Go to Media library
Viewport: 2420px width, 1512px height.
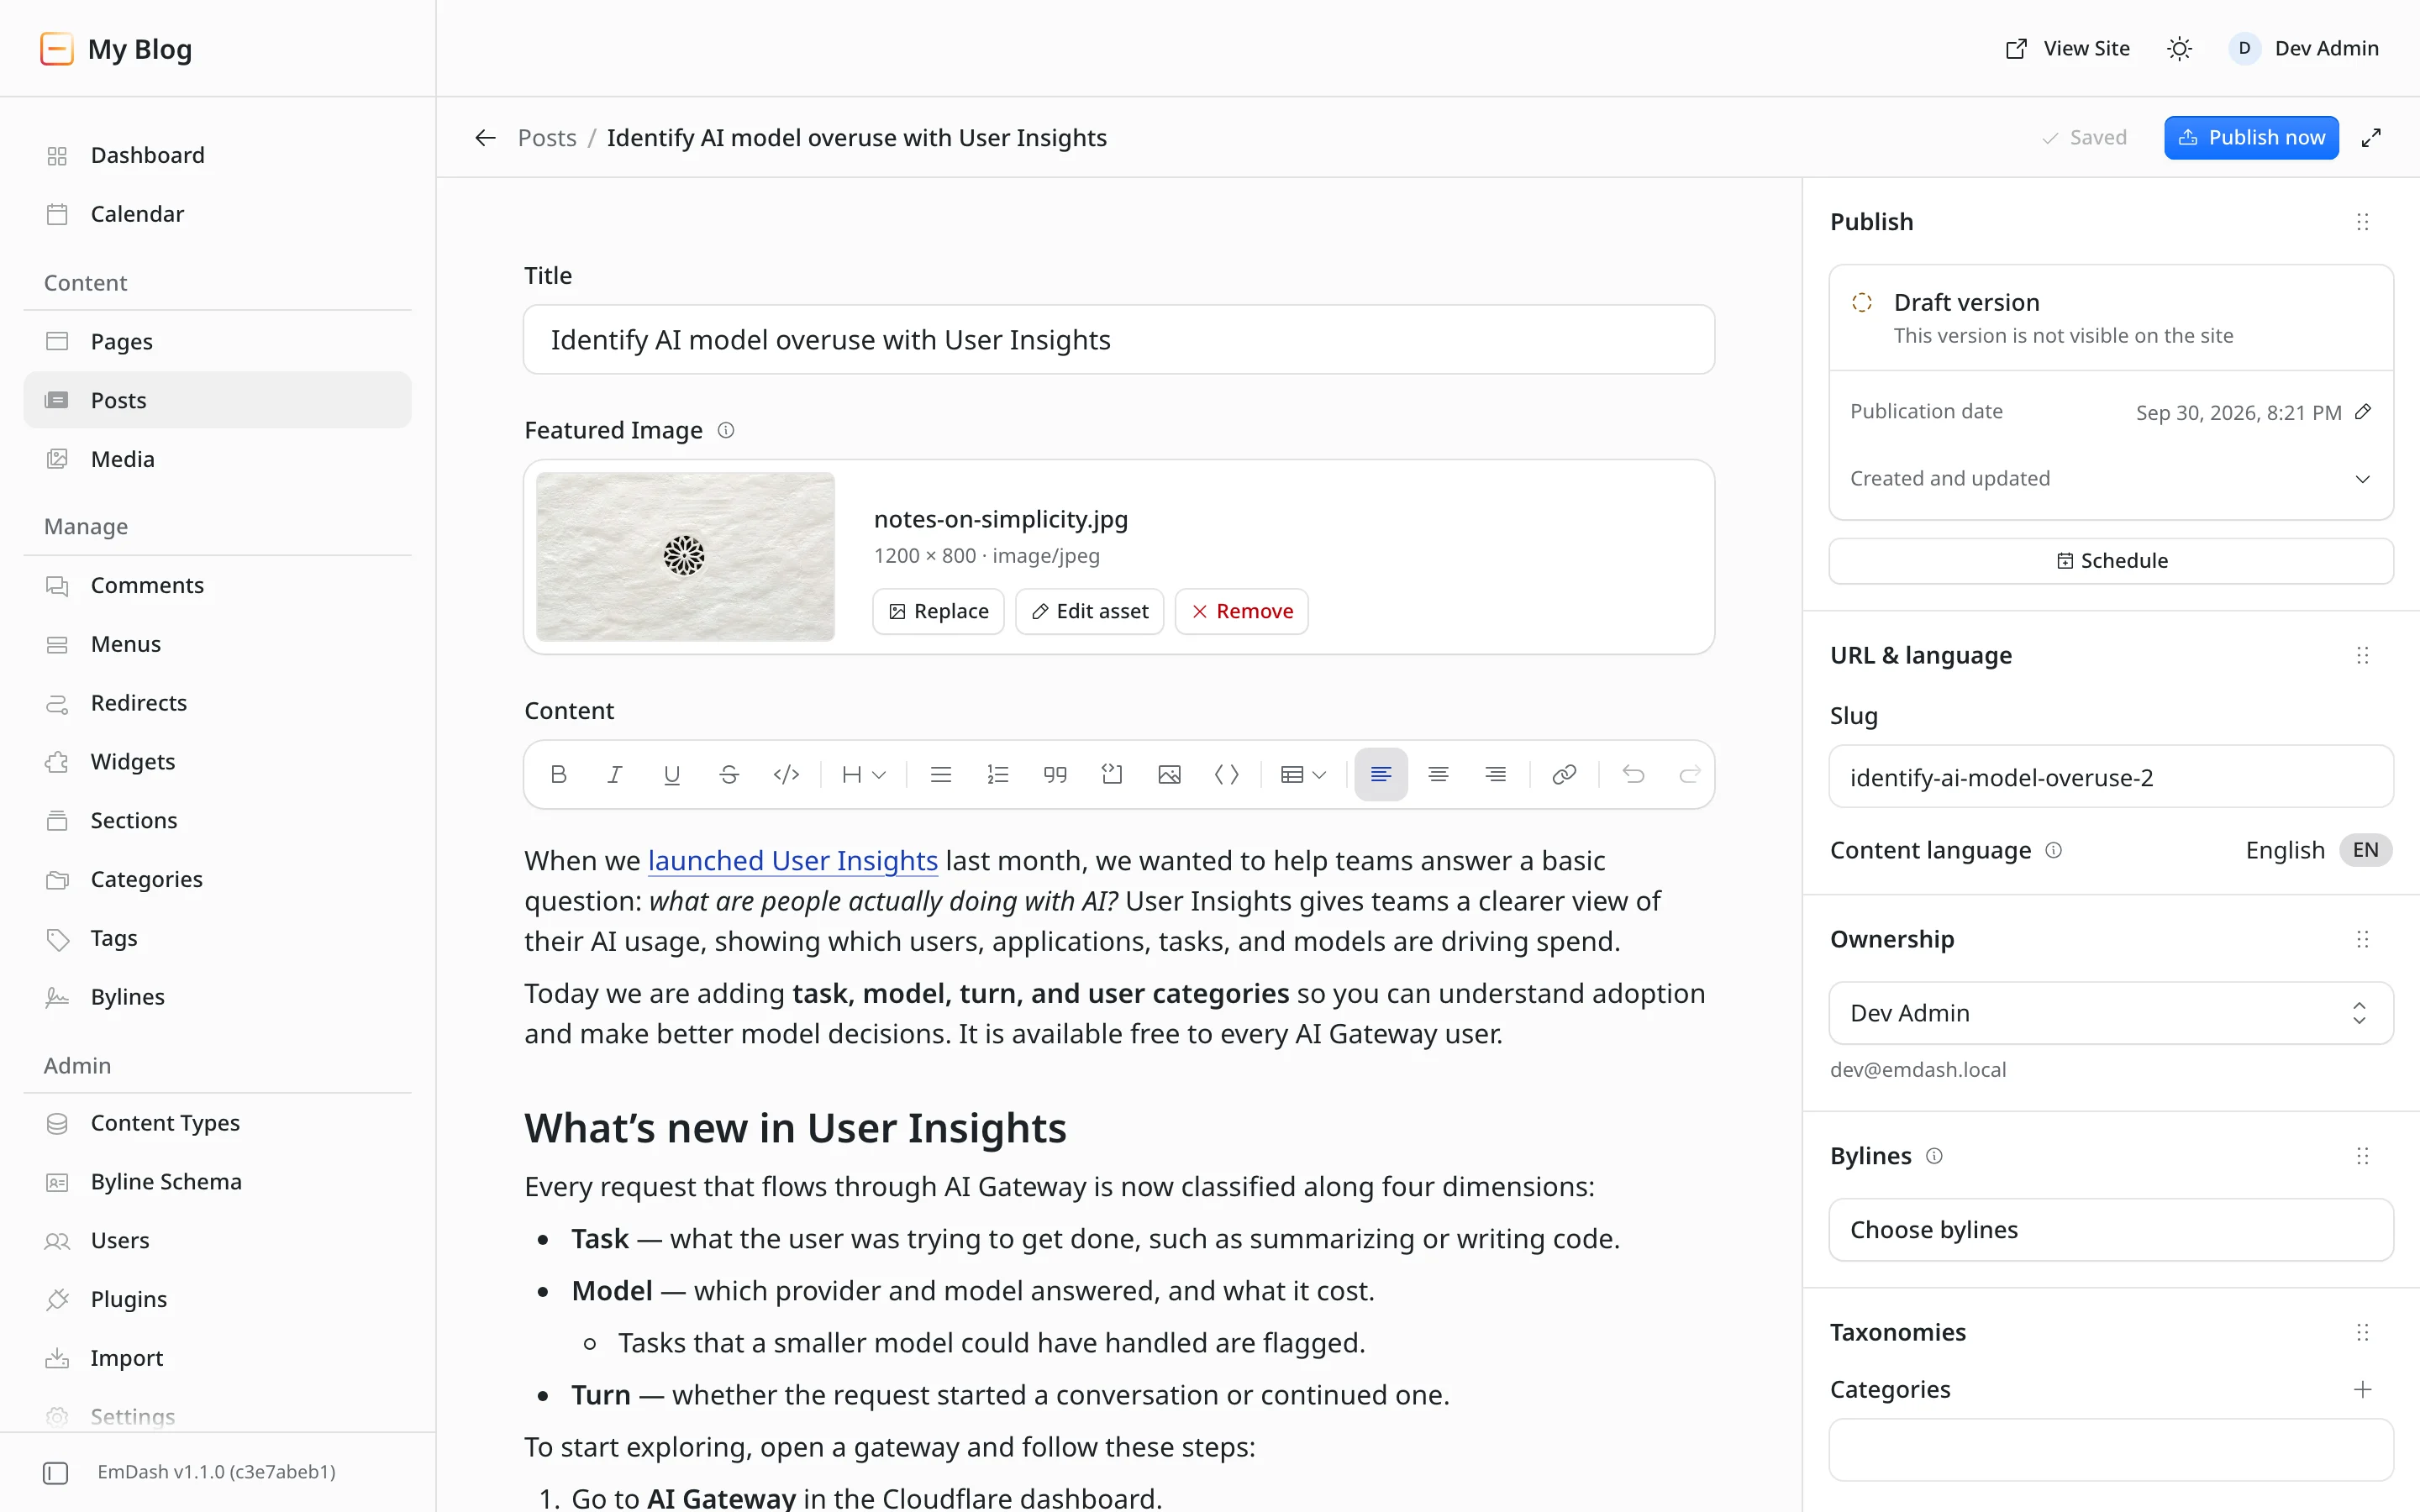[x=217, y=459]
